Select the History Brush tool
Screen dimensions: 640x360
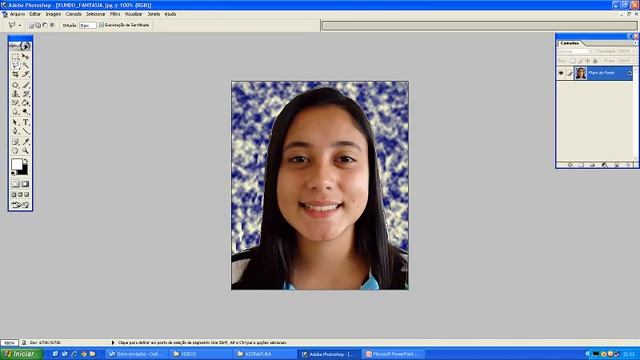(x=25, y=94)
